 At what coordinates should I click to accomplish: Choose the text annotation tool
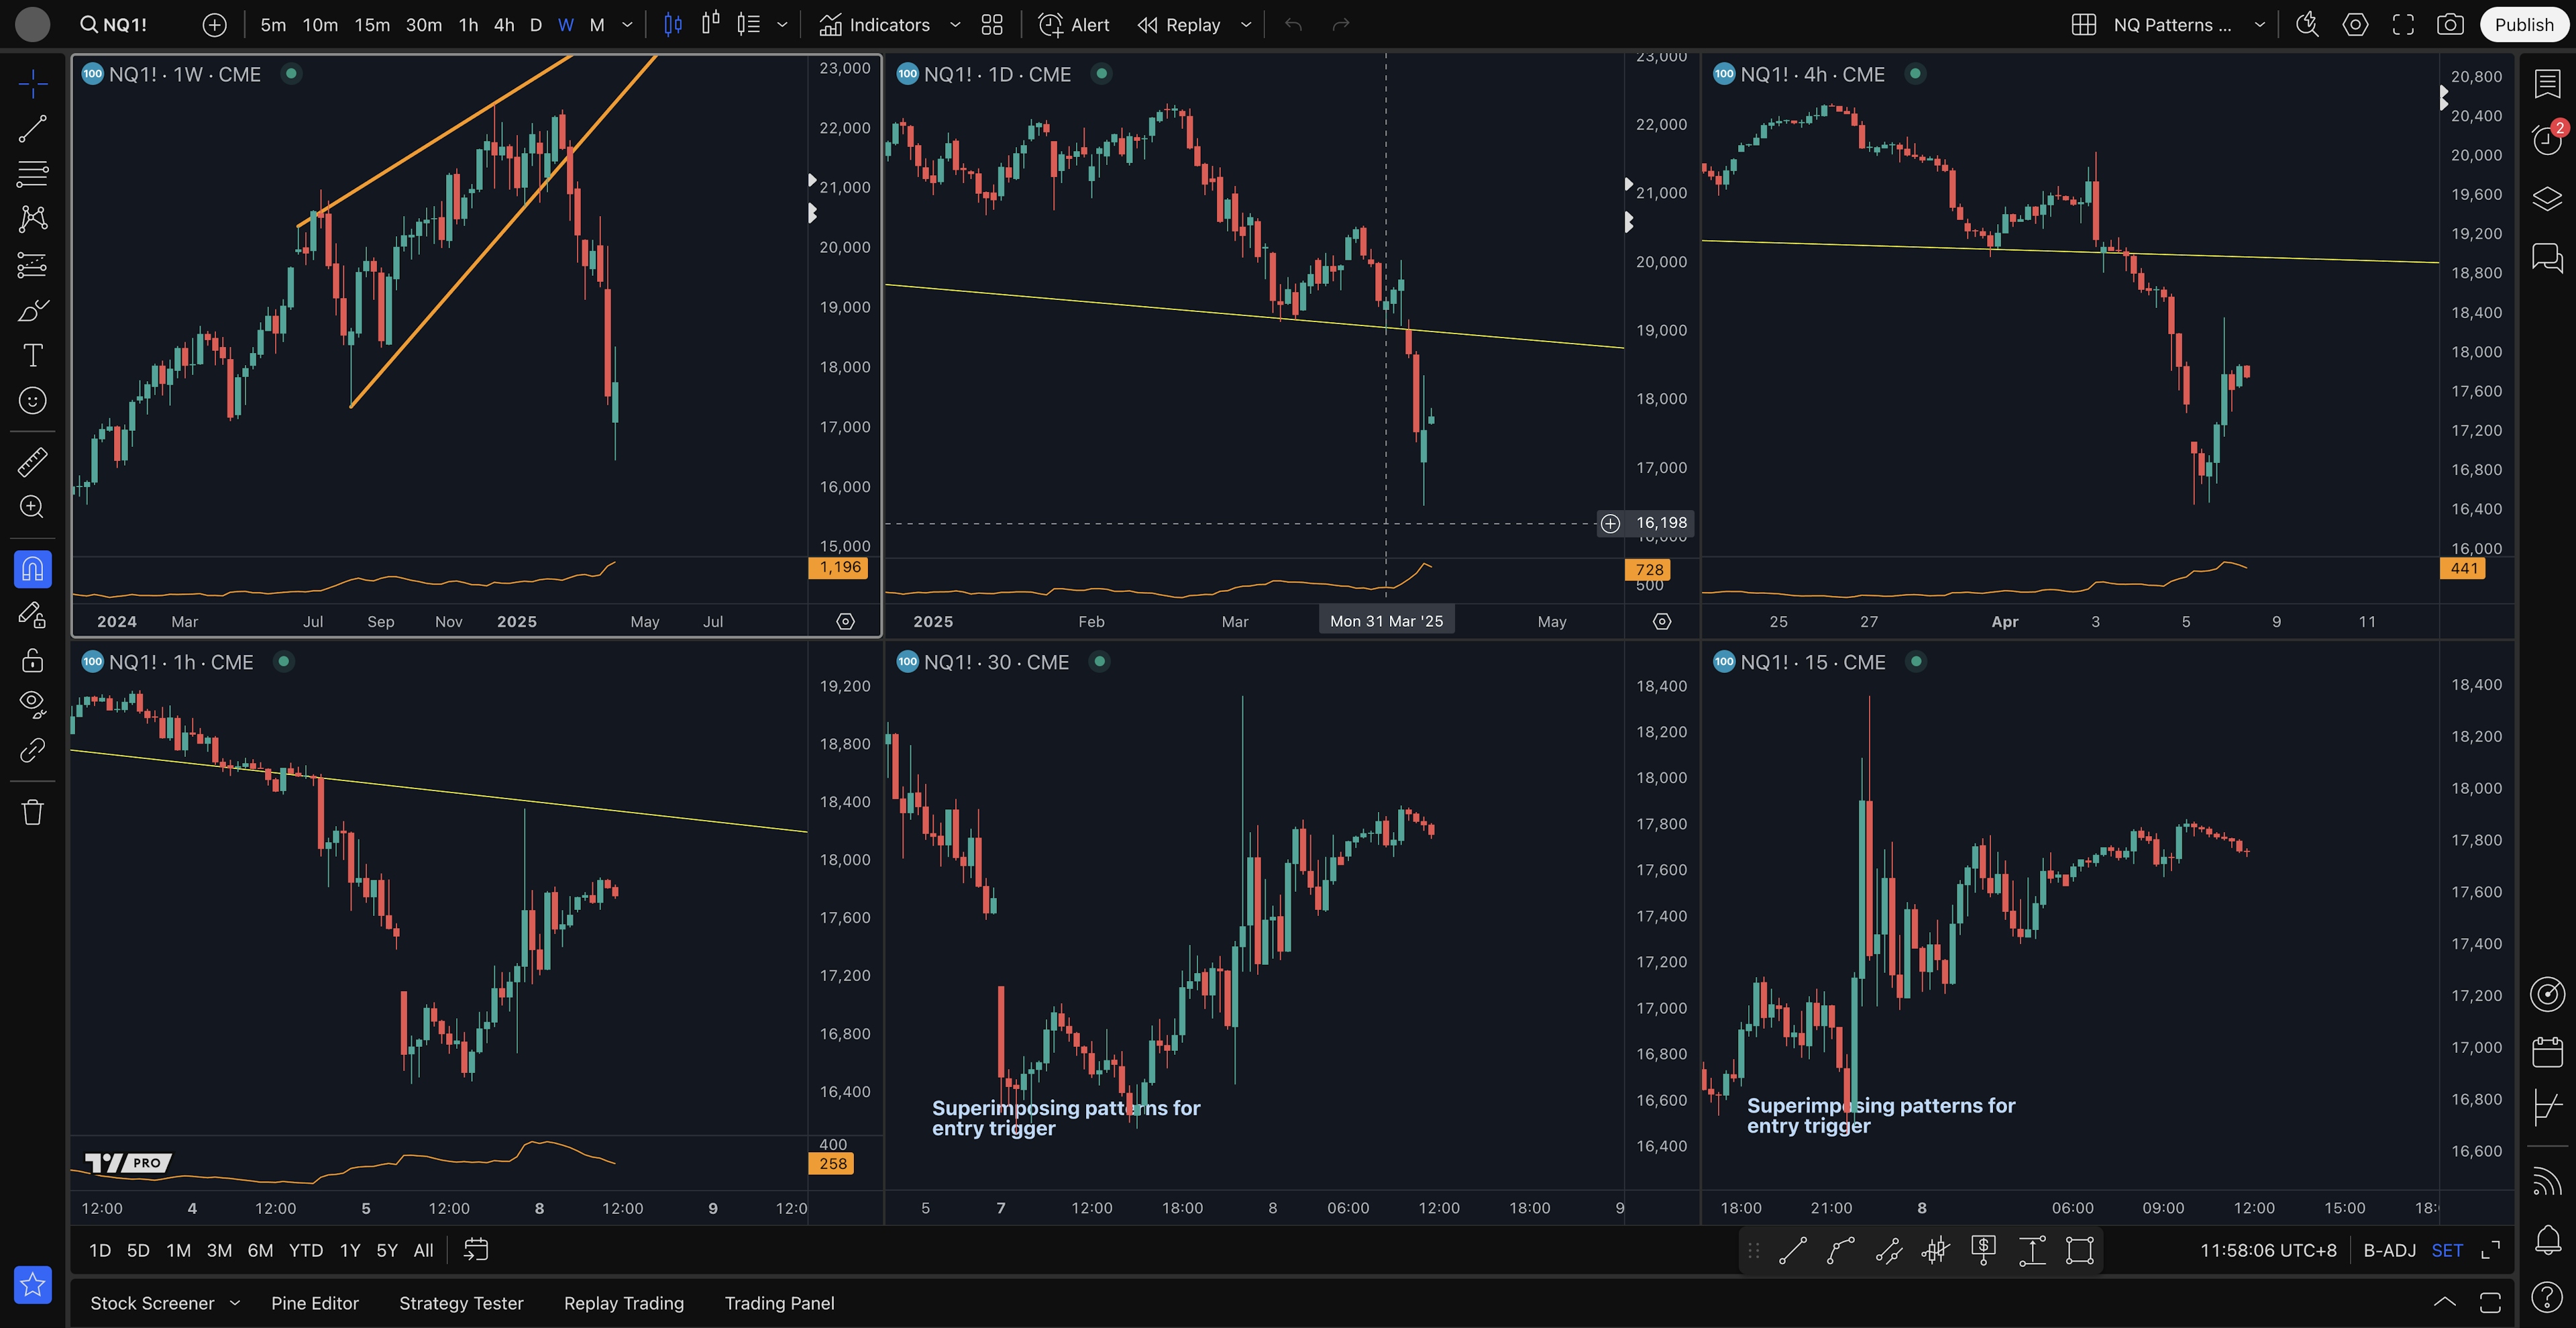tap(32, 355)
